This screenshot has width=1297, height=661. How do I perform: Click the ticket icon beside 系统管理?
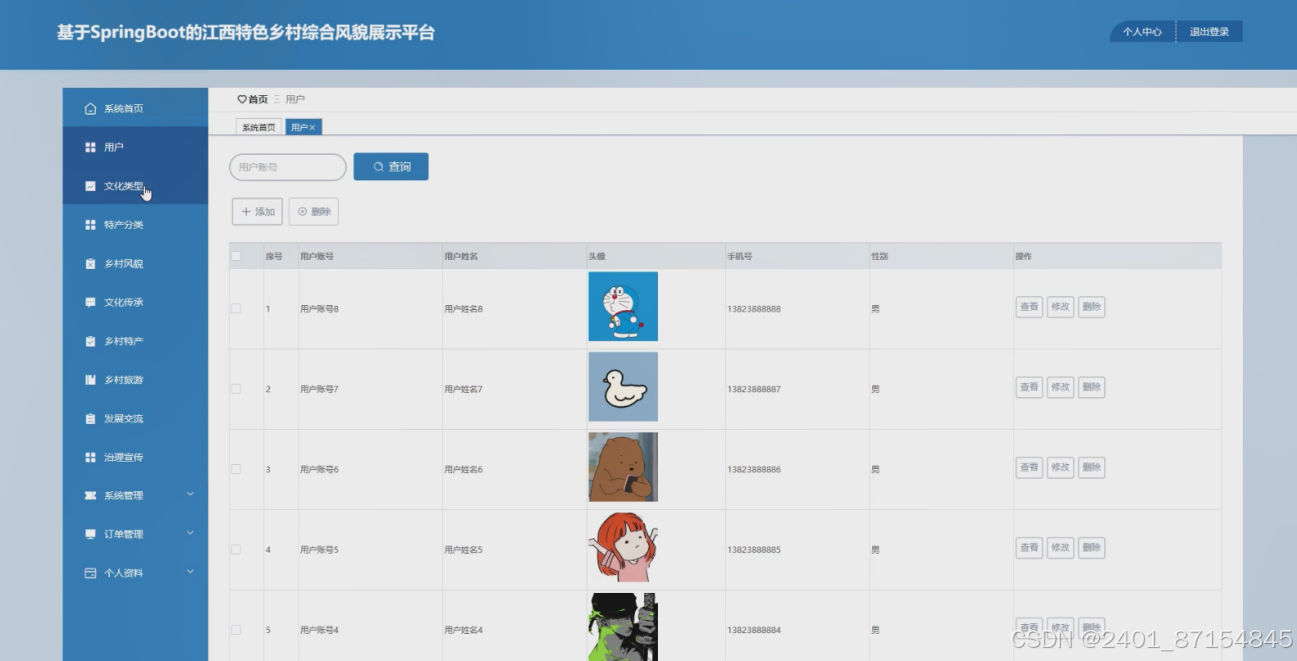pyautogui.click(x=90, y=496)
